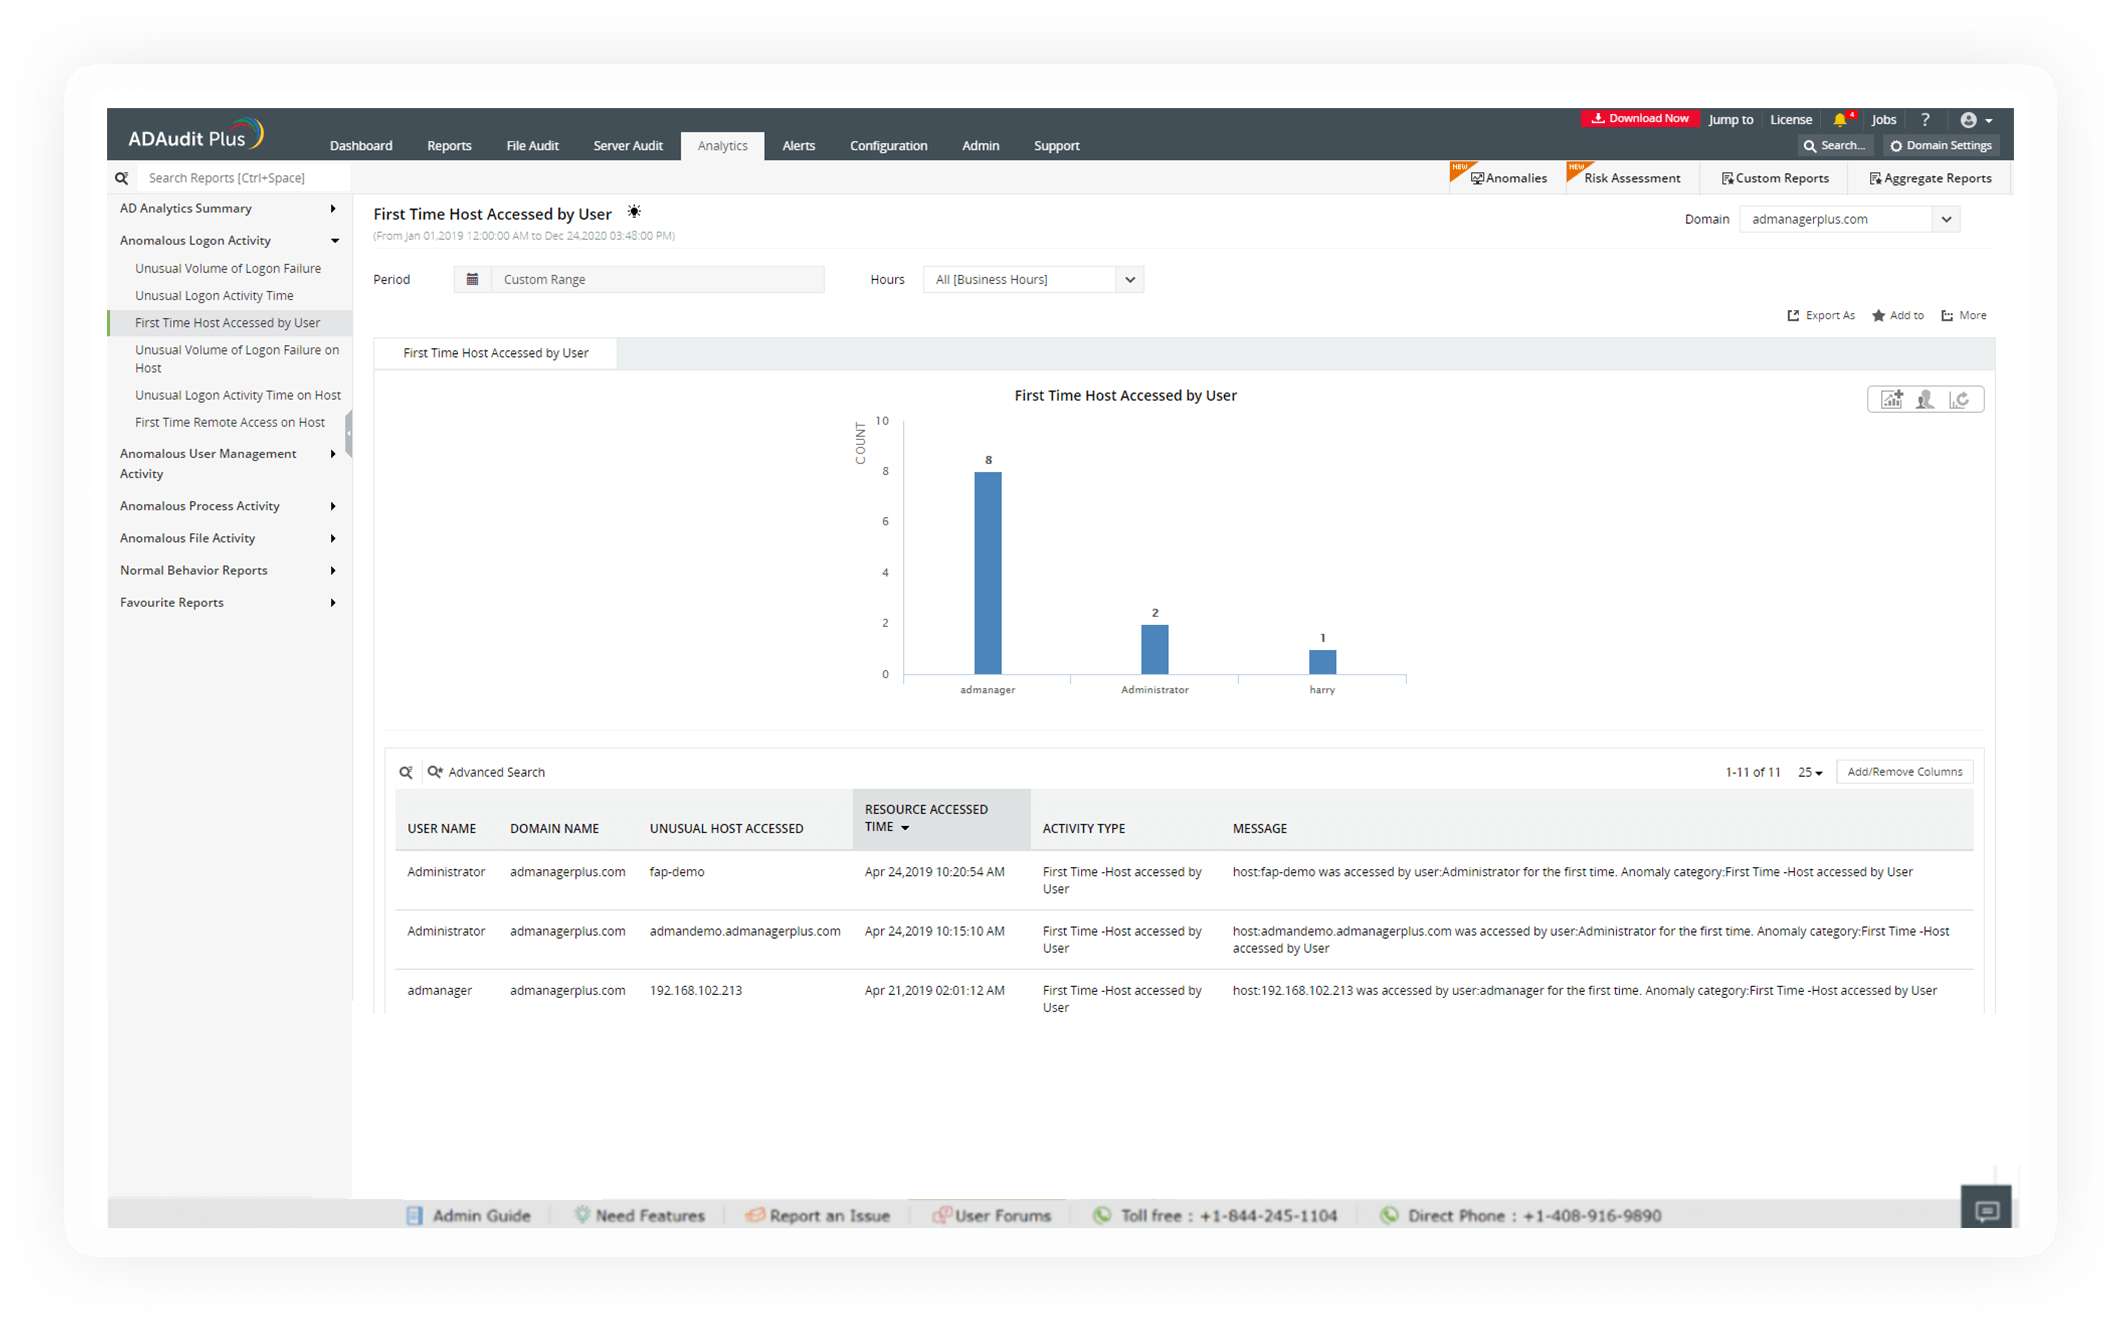Open the user account menu arrow
Viewport: 2122px width, 1322px height.
click(x=1988, y=120)
